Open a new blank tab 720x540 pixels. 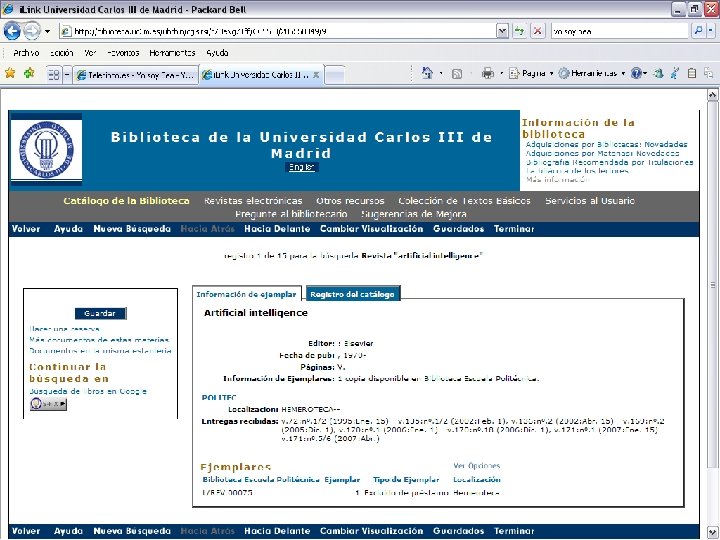pyautogui.click(x=335, y=75)
